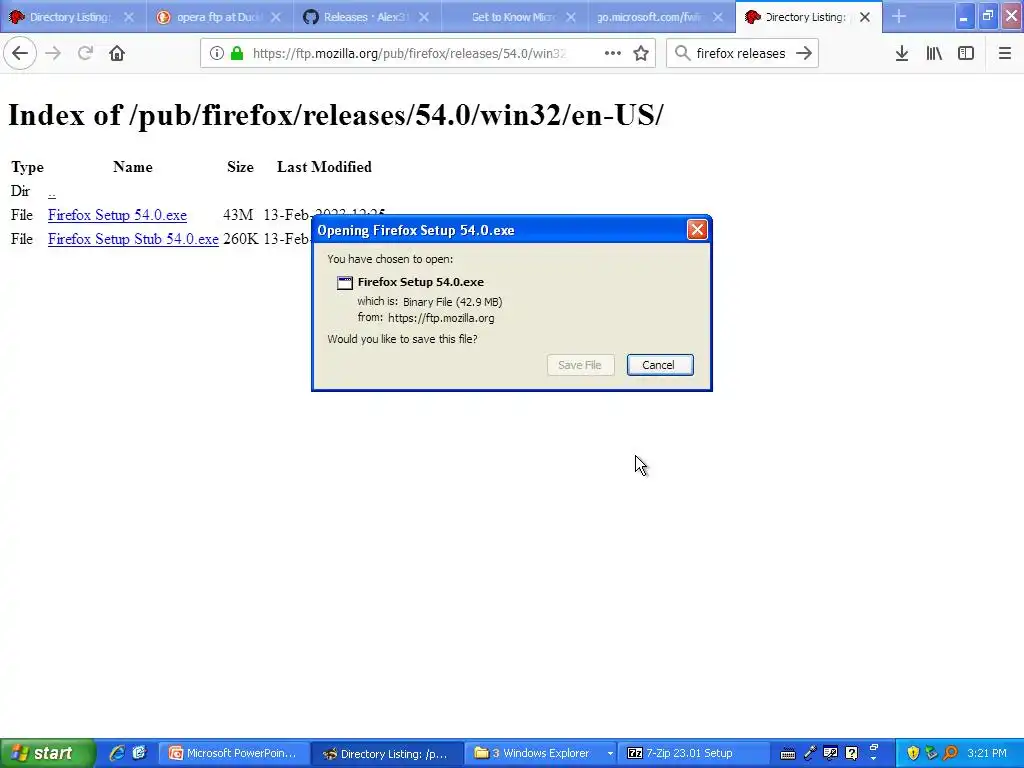Close the go.microsoft.com tab
Image resolution: width=1024 pixels, height=768 pixels.
point(718,17)
